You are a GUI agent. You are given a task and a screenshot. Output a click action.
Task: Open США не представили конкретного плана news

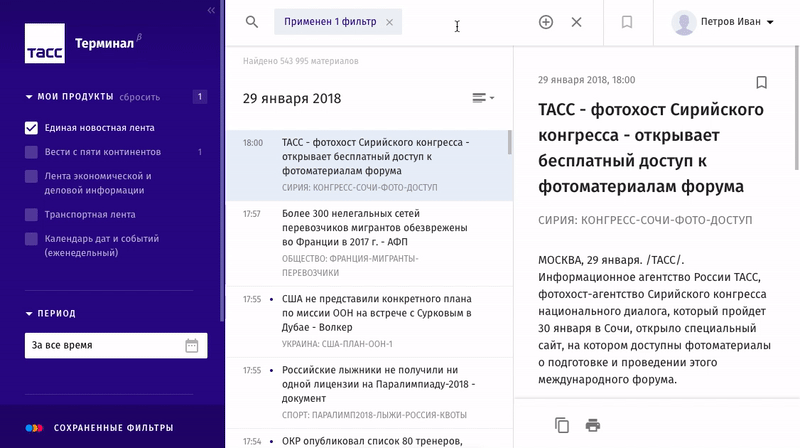(x=369, y=322)
